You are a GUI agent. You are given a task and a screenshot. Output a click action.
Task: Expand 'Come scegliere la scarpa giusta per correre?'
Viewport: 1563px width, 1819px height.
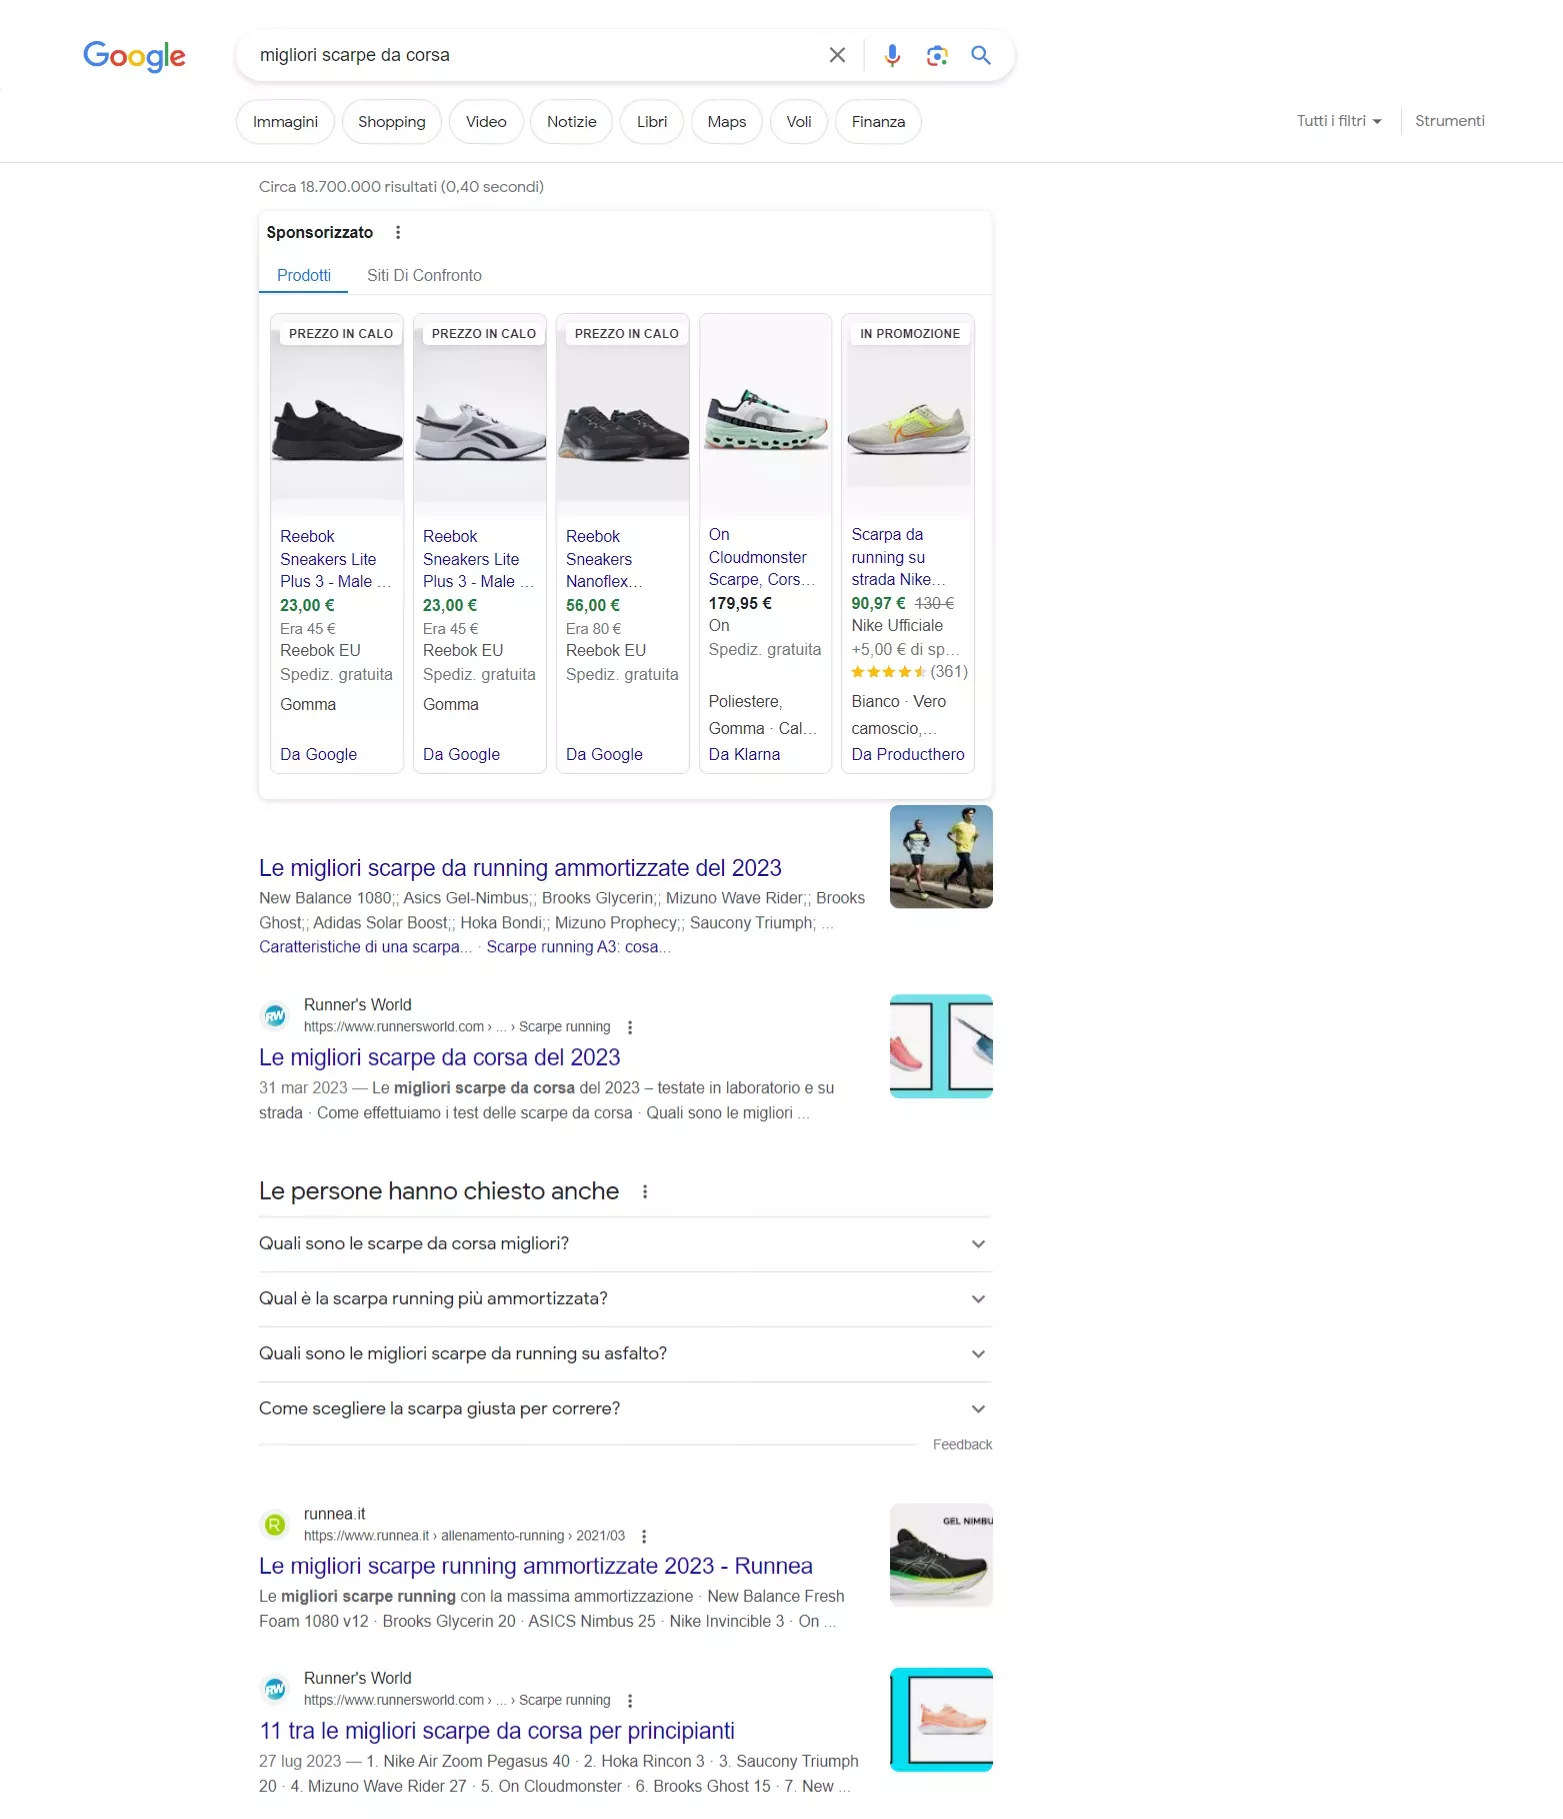pyautogui.click(x=625, y=1409)
